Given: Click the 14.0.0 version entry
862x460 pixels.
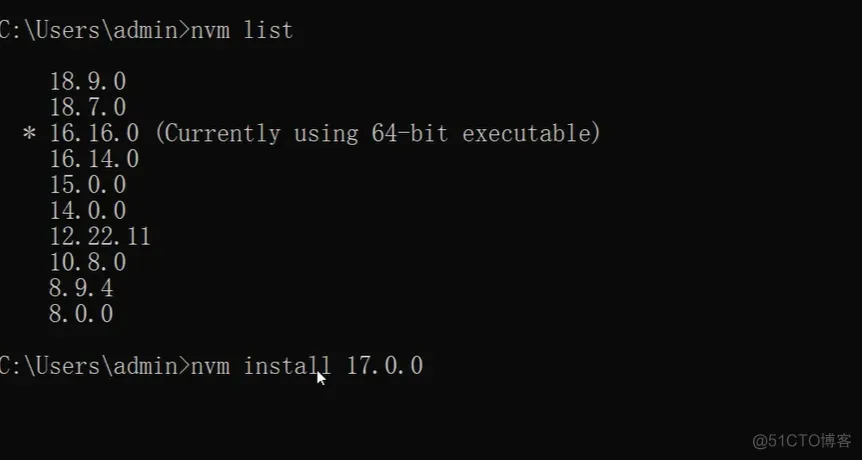Looking at the screenshot, I should pos(88,211).
